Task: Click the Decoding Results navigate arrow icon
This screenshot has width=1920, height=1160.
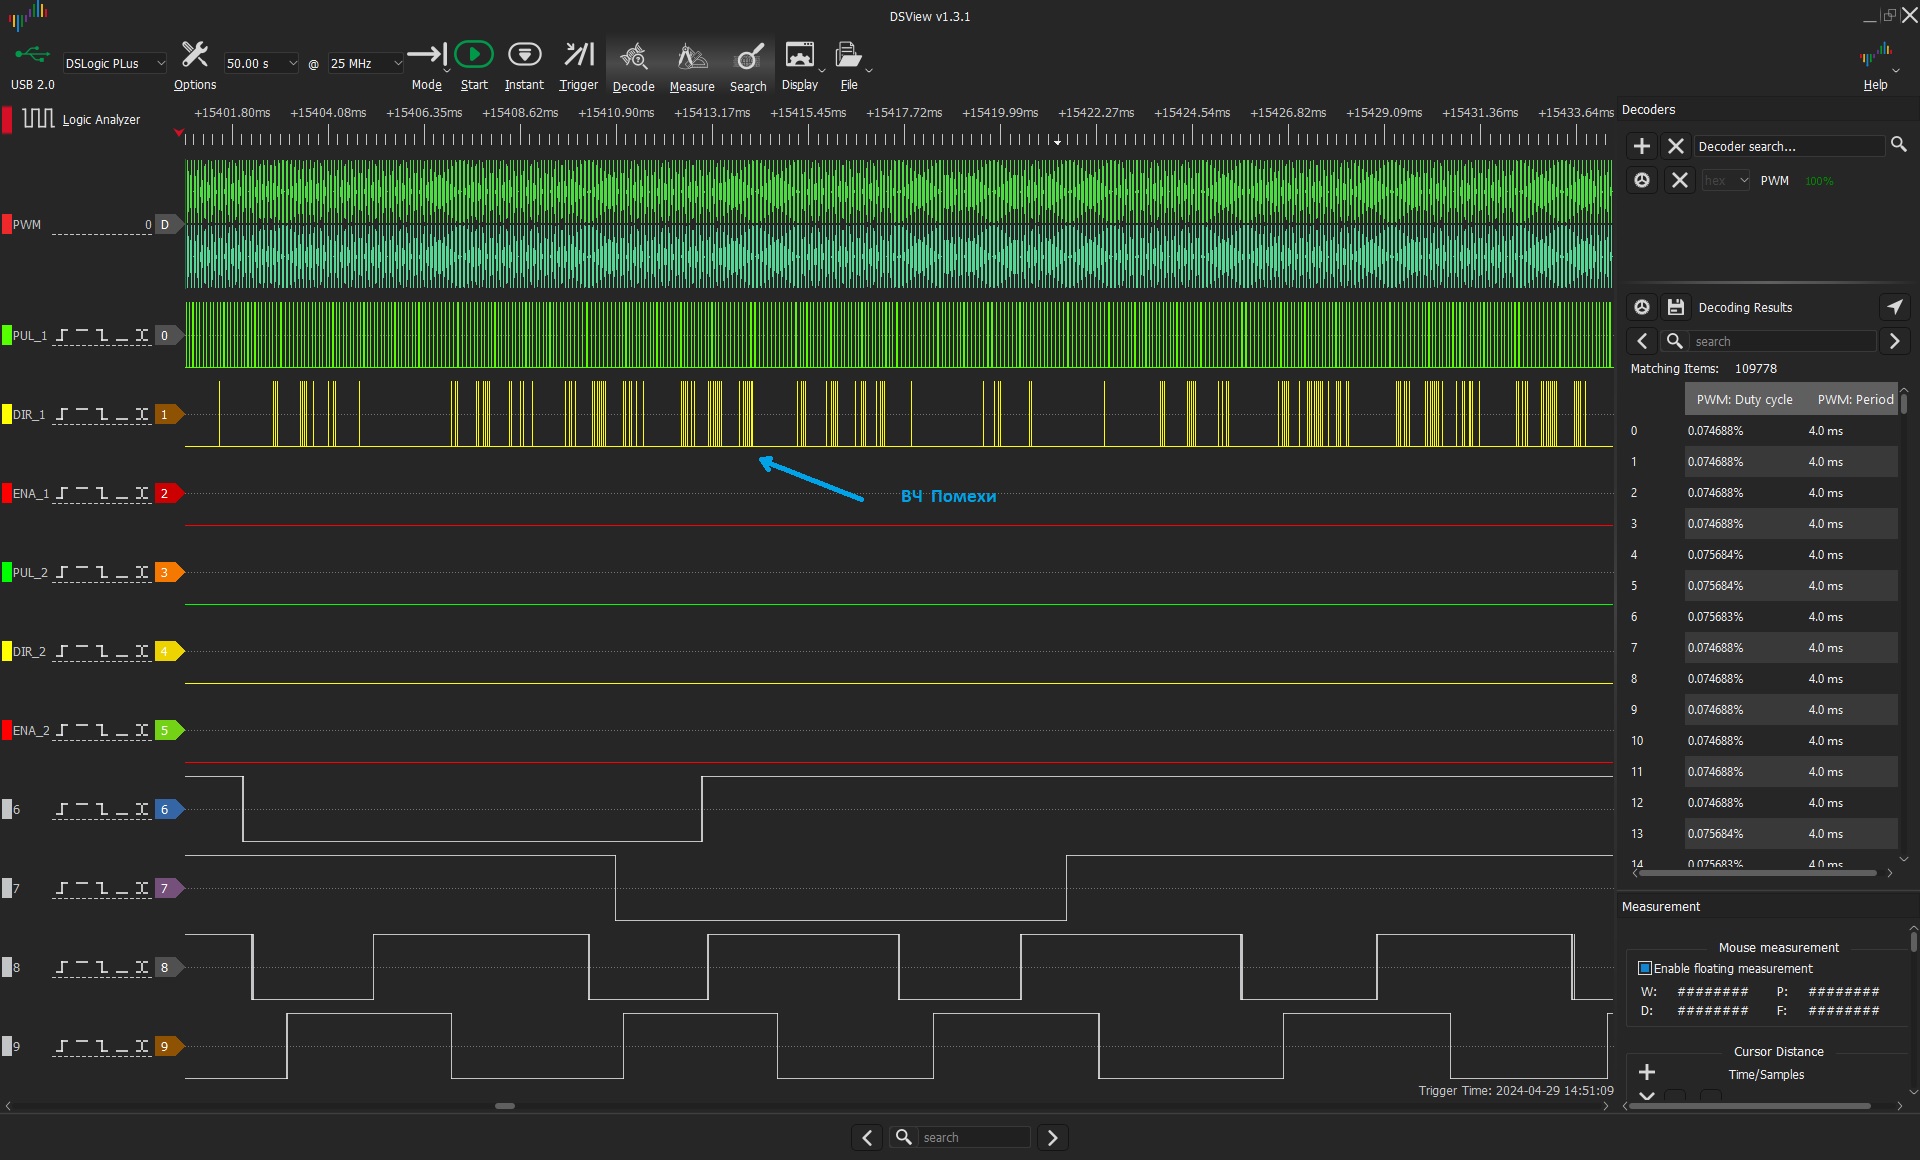Action: (x=1894, y=307)
